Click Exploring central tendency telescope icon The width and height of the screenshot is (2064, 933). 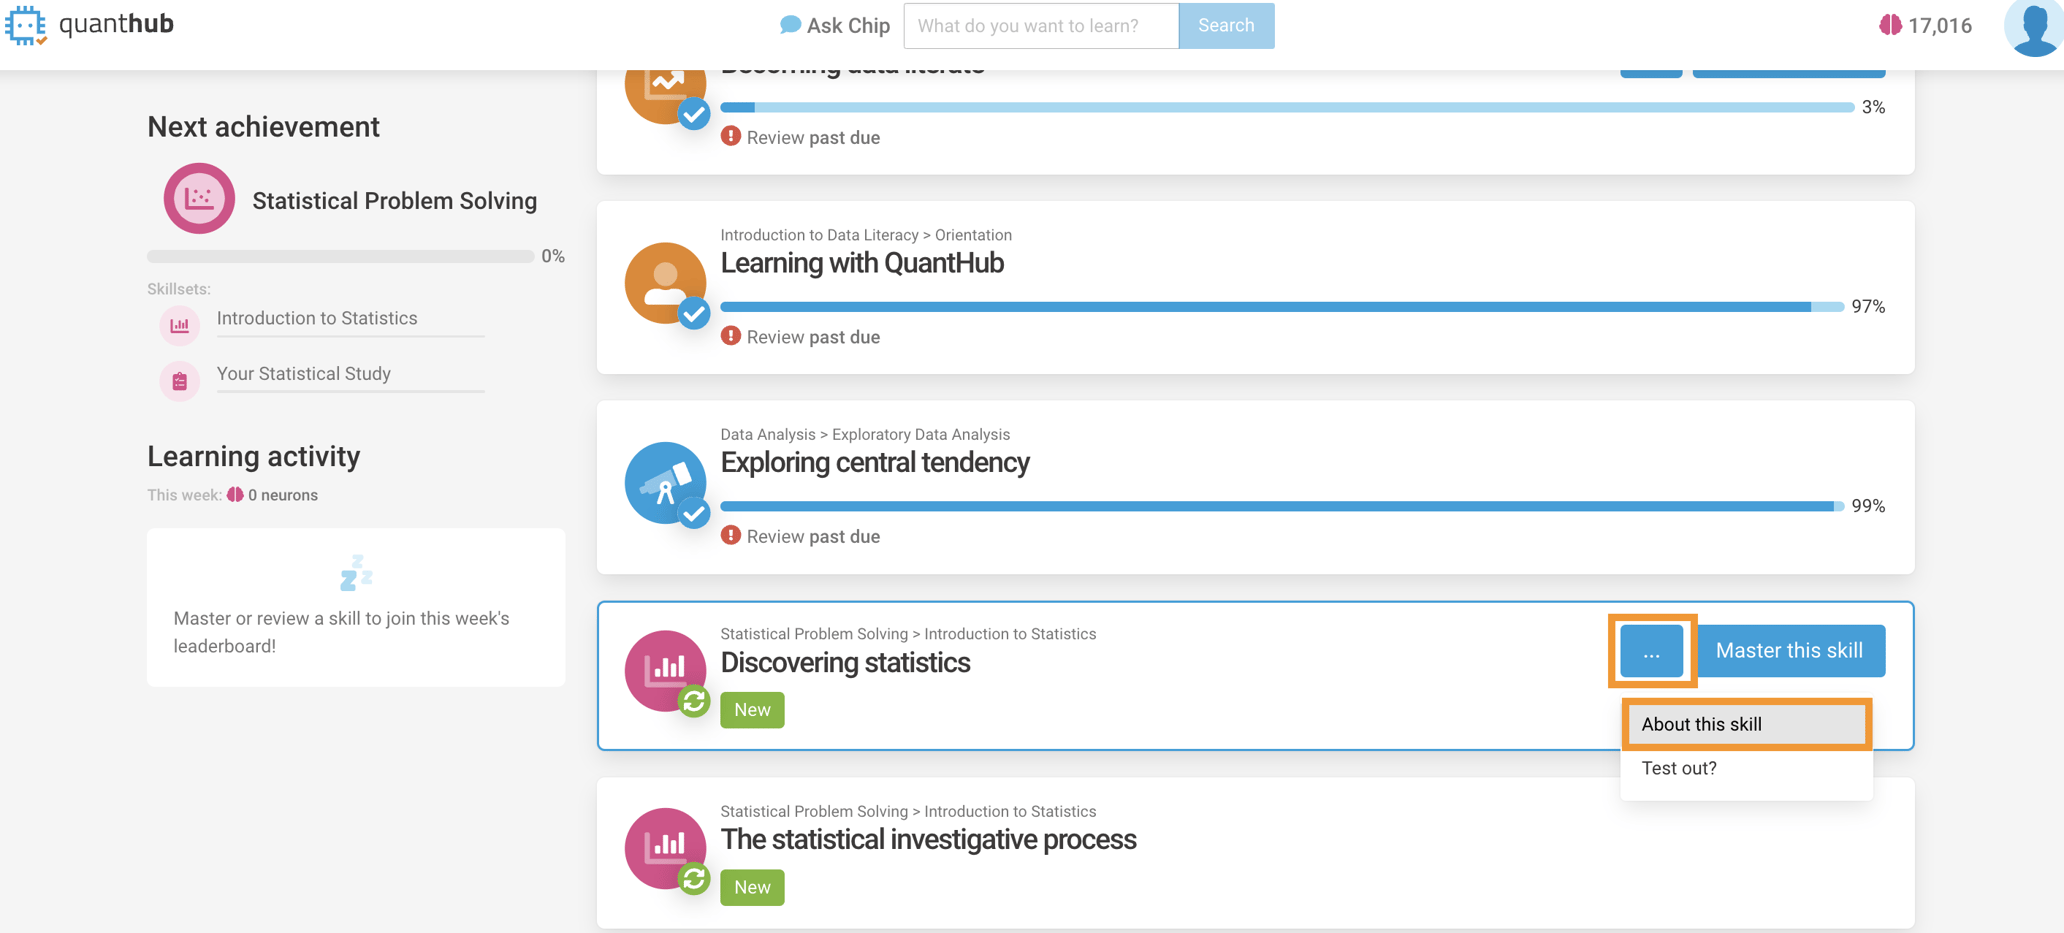click(x=665, y=483)
